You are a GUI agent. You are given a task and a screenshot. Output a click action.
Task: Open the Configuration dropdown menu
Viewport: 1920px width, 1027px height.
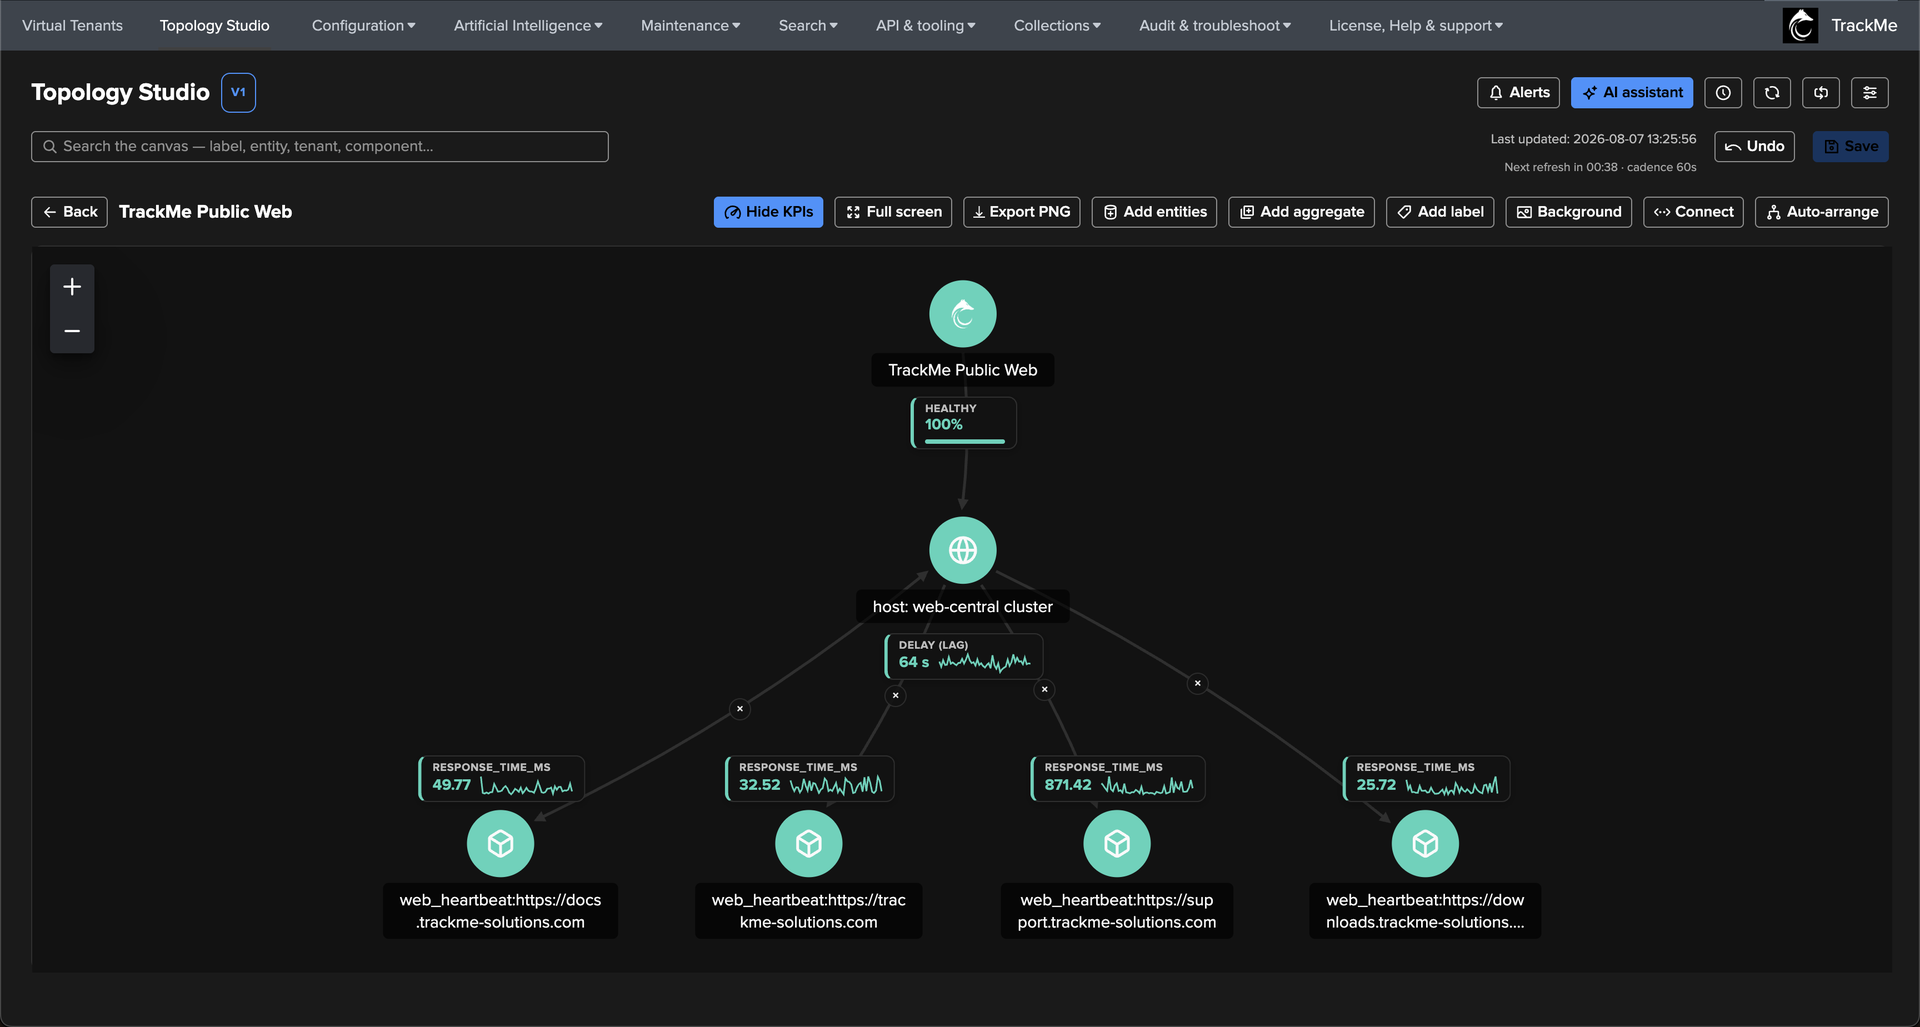click(x=363, y=26)
